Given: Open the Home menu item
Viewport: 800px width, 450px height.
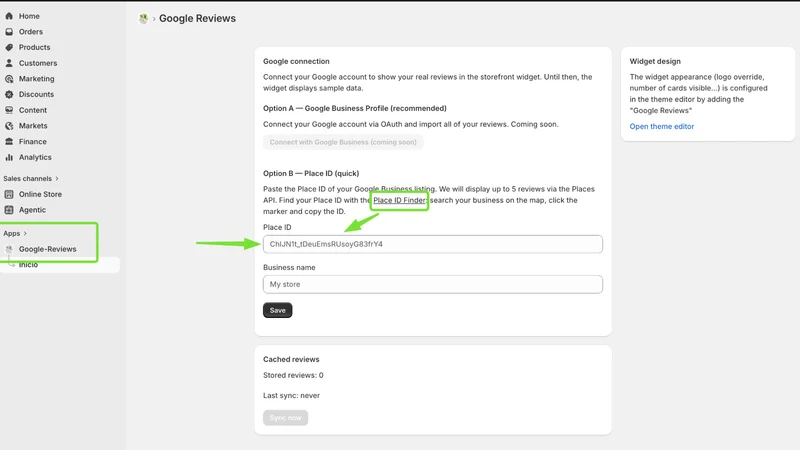Looking at the screenshot, I should 29,16.
